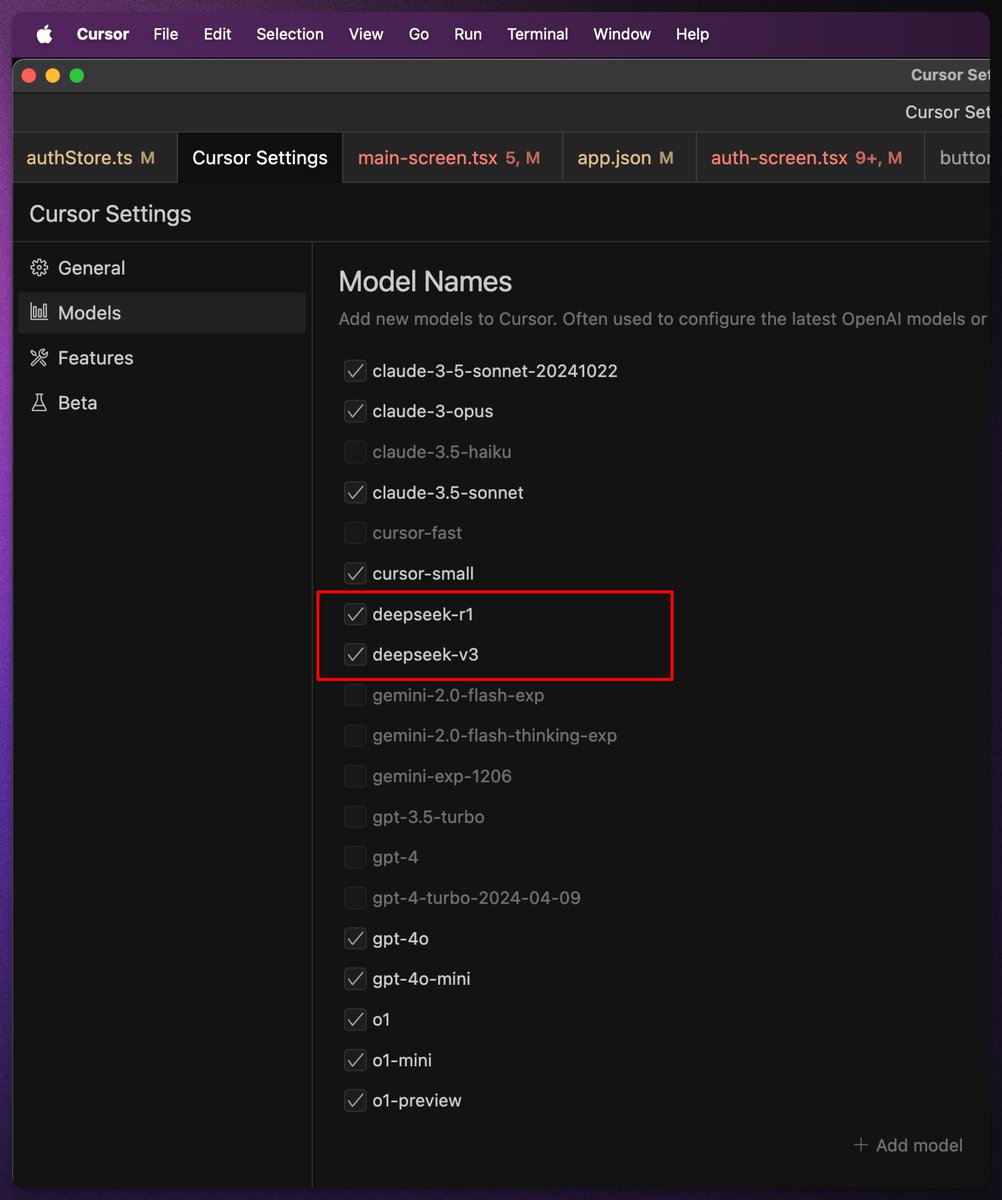Switch to the authStore.ts tab
The width and height of the screenshot is (1002, 1200).
(95, 158)
